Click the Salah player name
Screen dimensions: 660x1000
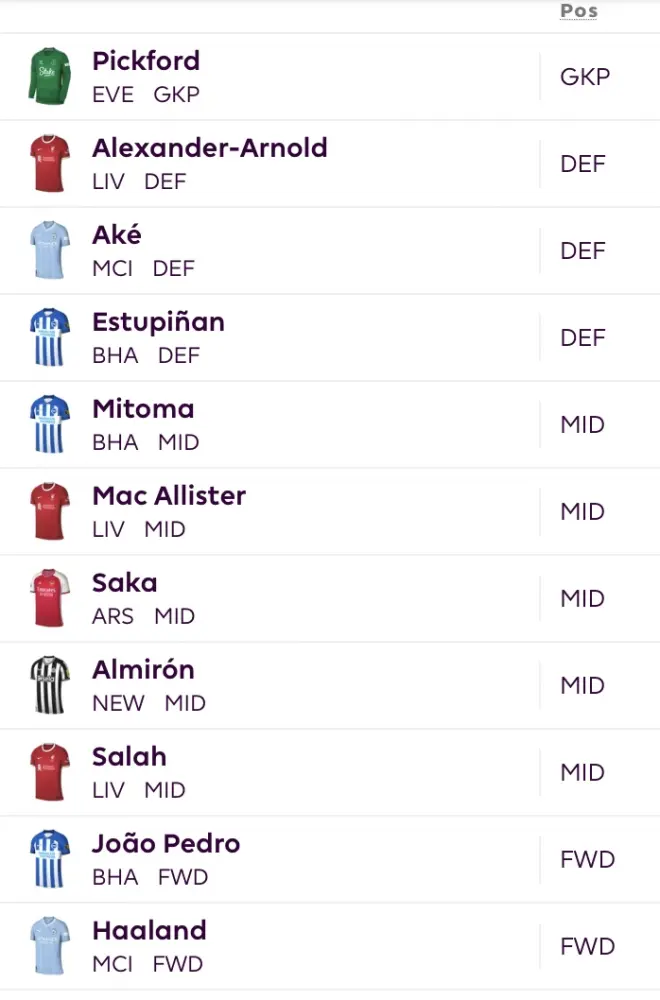coord(129,757)
